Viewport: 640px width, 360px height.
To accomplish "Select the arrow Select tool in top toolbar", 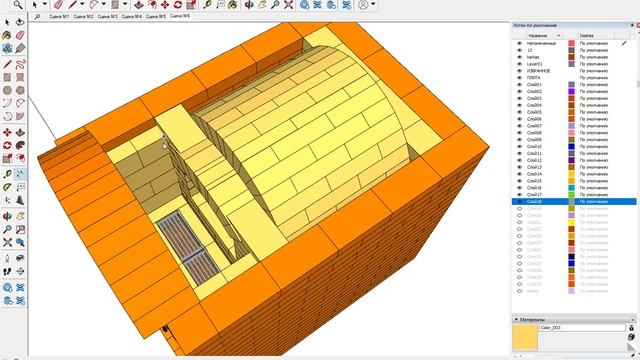I will [35, 5].
